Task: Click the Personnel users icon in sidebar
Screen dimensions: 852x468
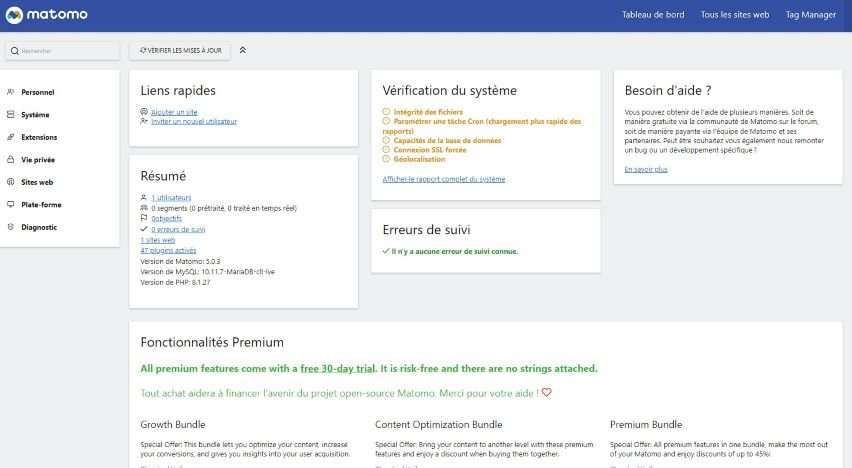Action: pyautogui.click(x=10, y=92)
